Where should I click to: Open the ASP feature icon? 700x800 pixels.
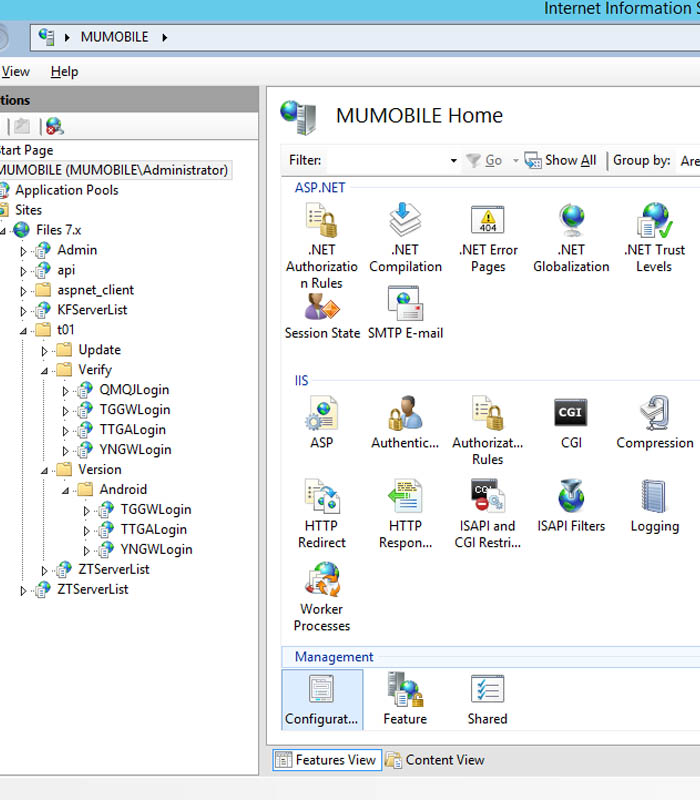[x=321, y=422]
